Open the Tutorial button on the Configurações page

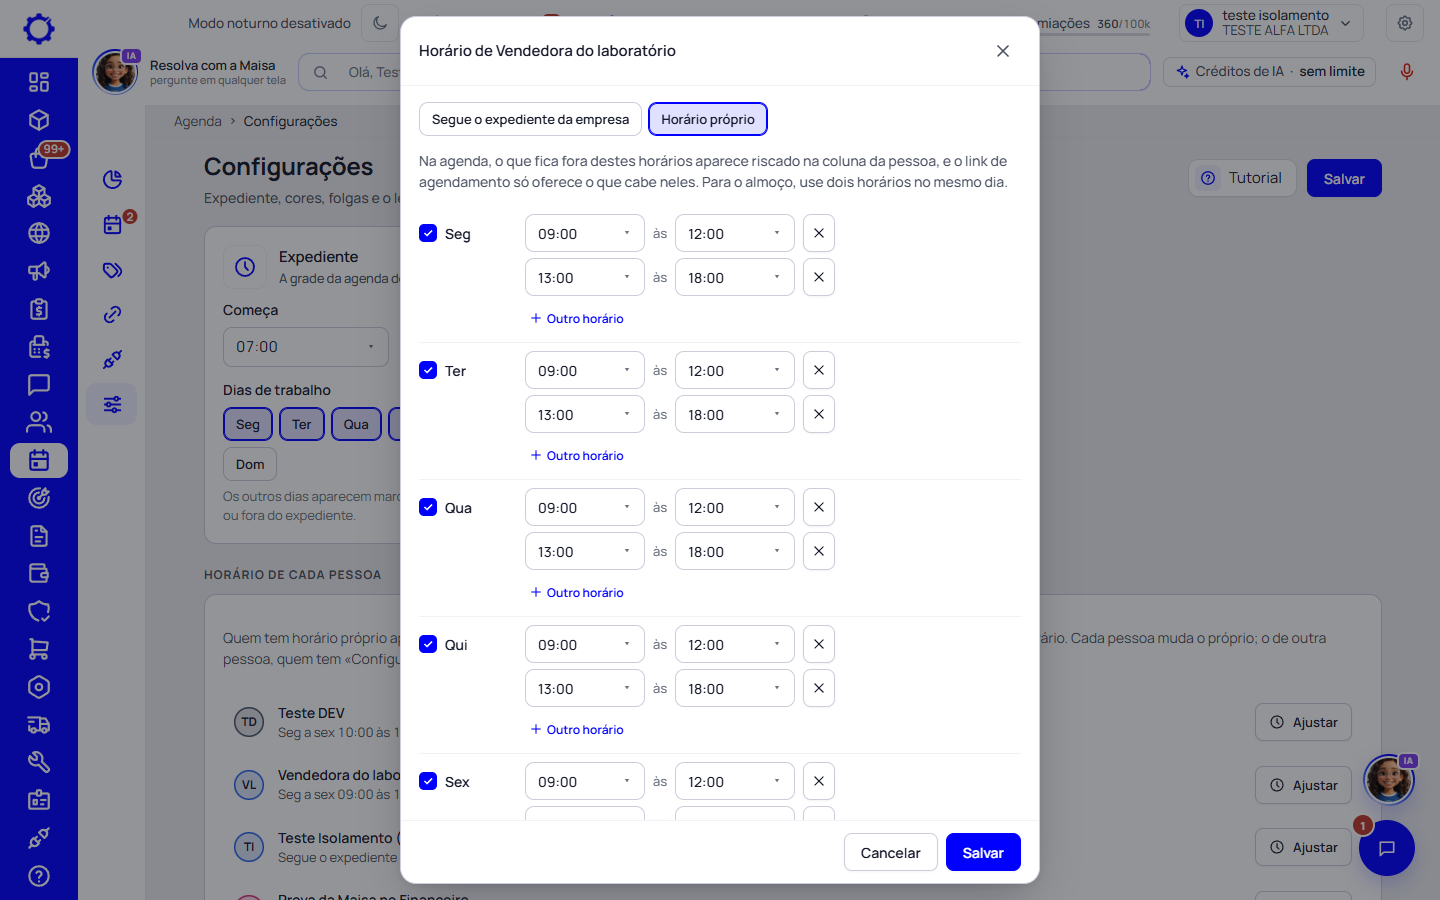click(x=1243, y=178)
